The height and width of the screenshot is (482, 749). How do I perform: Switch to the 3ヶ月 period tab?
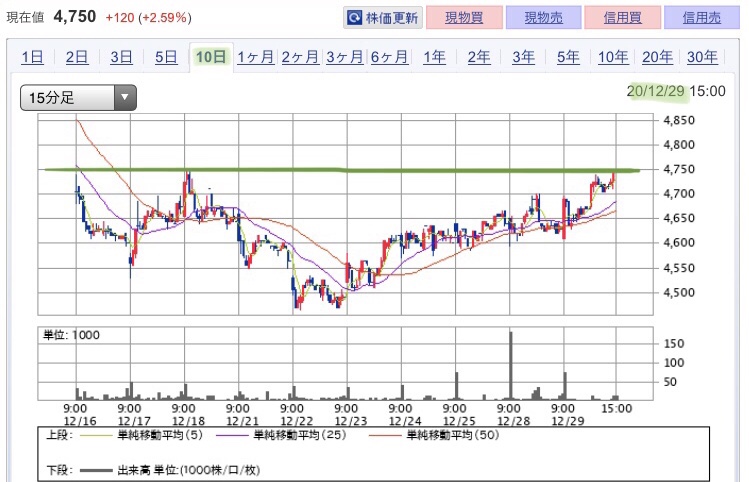[345, 57]
